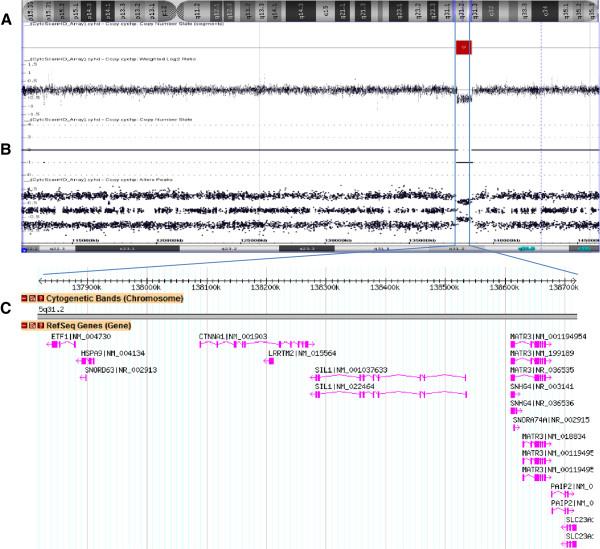Image resolution: width=600 pixels, height=549 pixels.
Task: Select the red copy number loss segment
Action: pos(463,47)
